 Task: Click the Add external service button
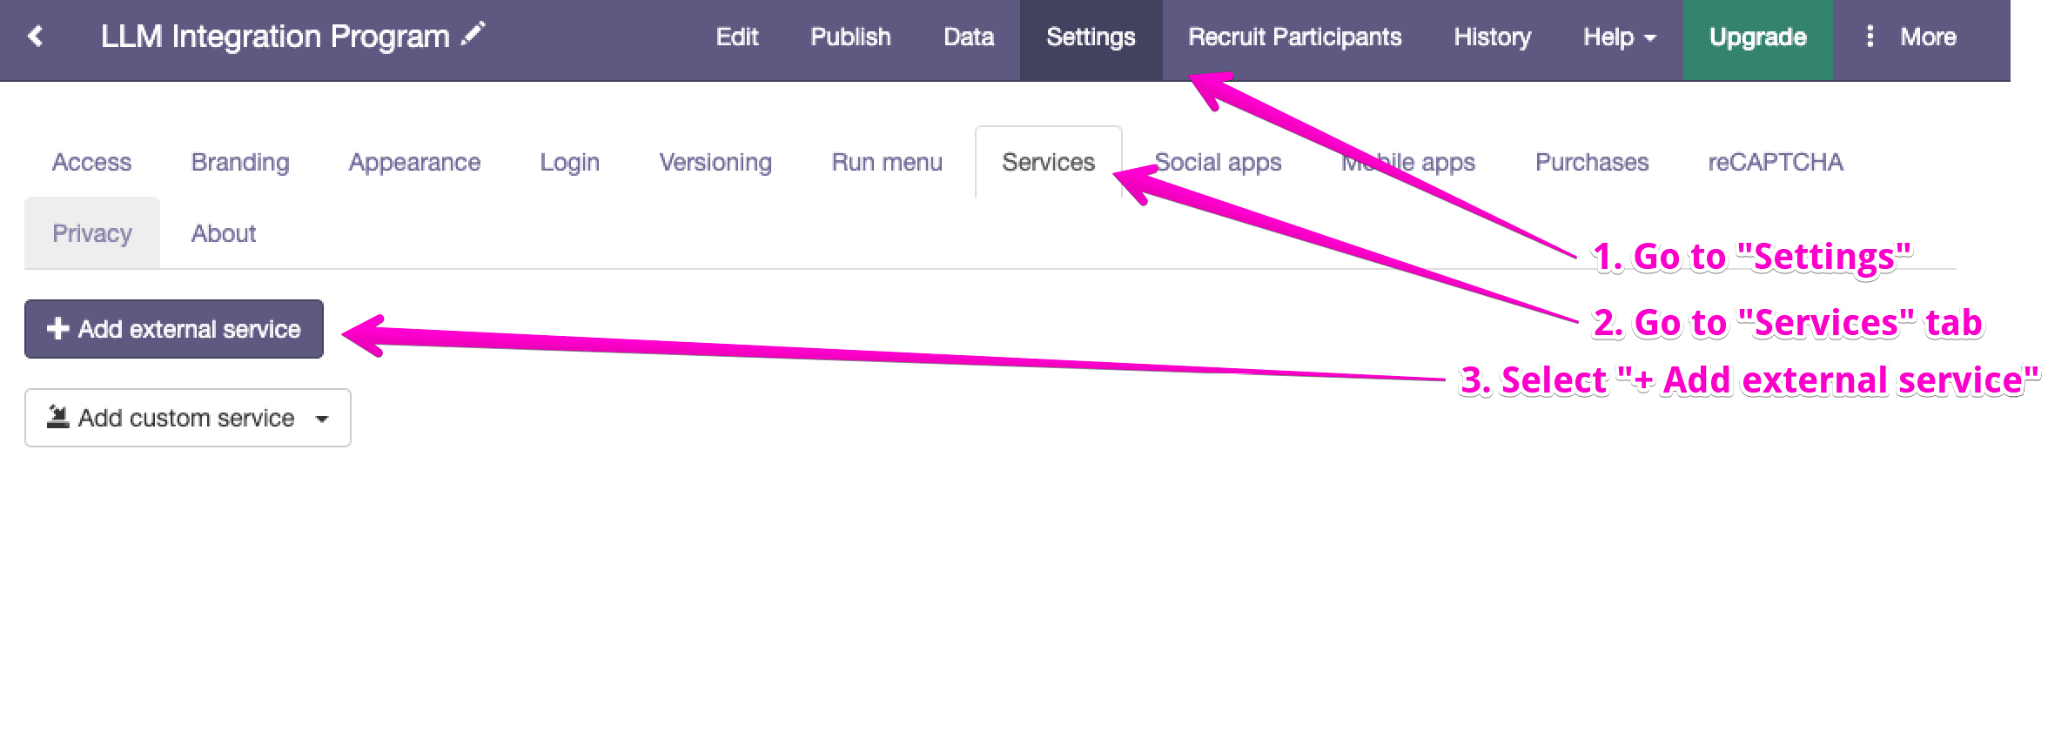[174, 329]
